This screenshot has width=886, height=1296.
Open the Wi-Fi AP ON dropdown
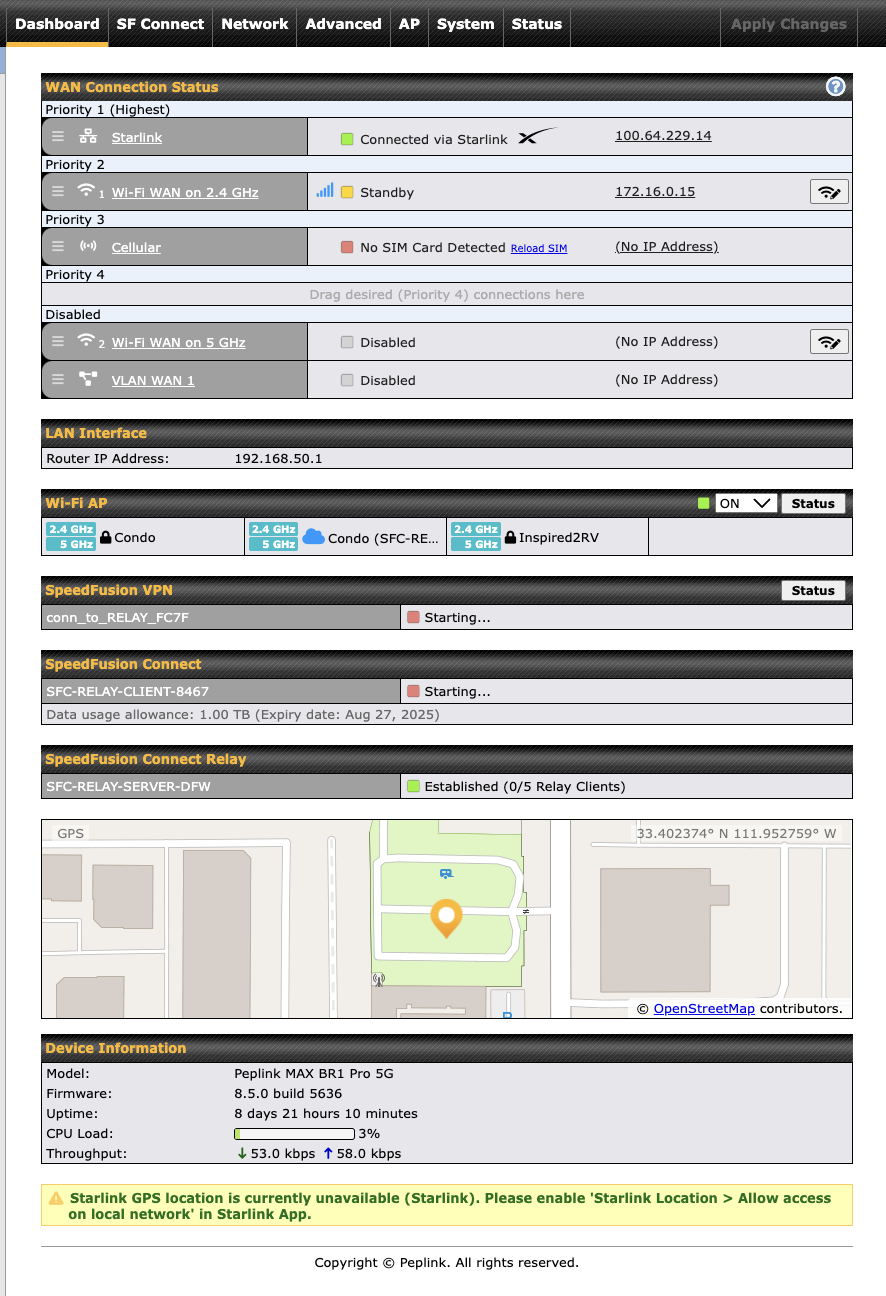[745, 503]
